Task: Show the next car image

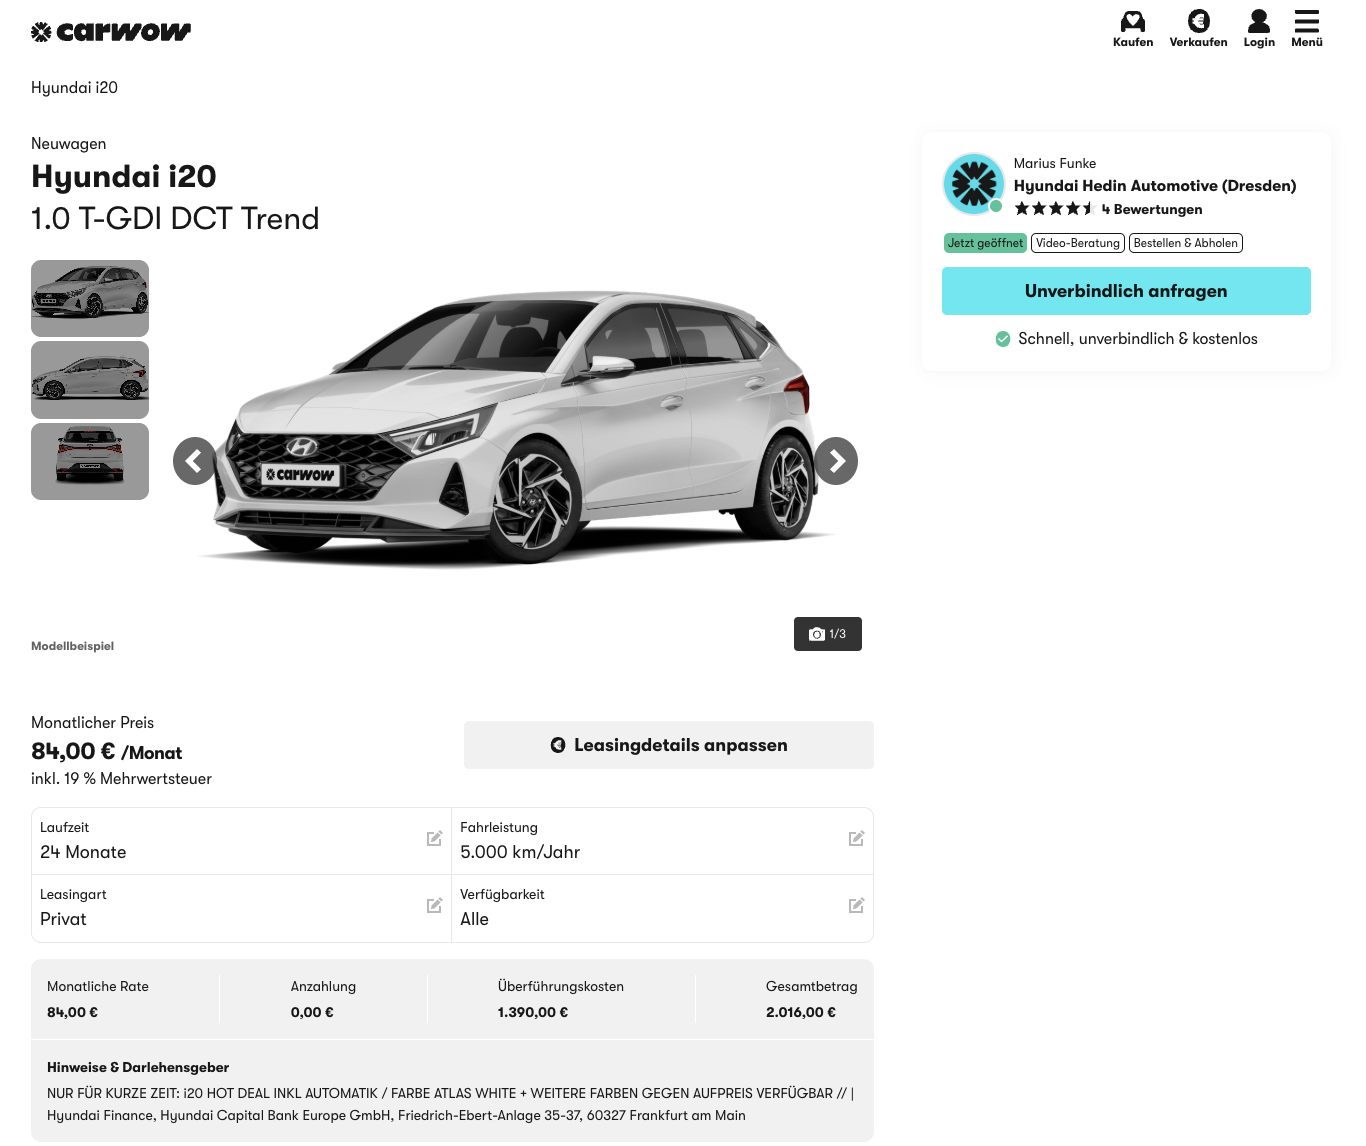Action: point(836,461)
